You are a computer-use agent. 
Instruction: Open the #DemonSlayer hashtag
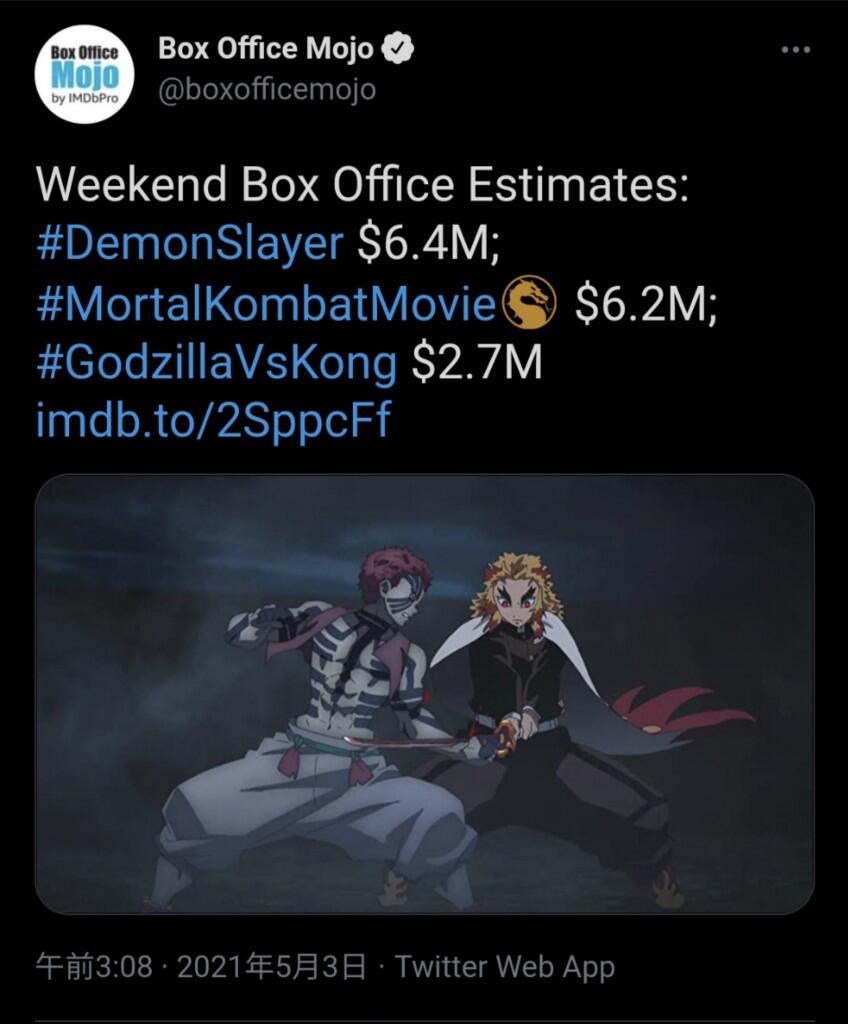190,244
